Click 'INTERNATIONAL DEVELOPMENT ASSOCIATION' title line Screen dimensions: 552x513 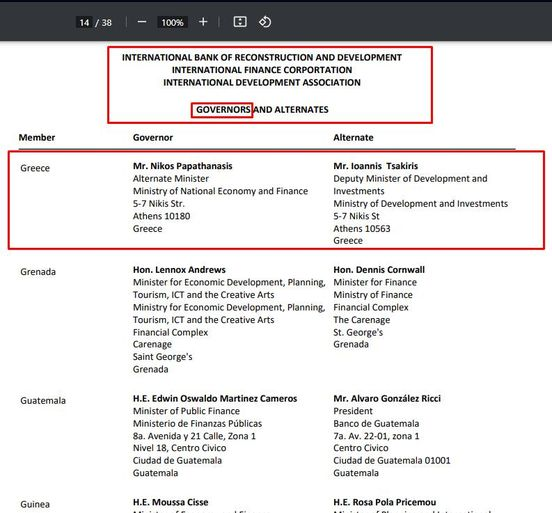tap(262, 83)
